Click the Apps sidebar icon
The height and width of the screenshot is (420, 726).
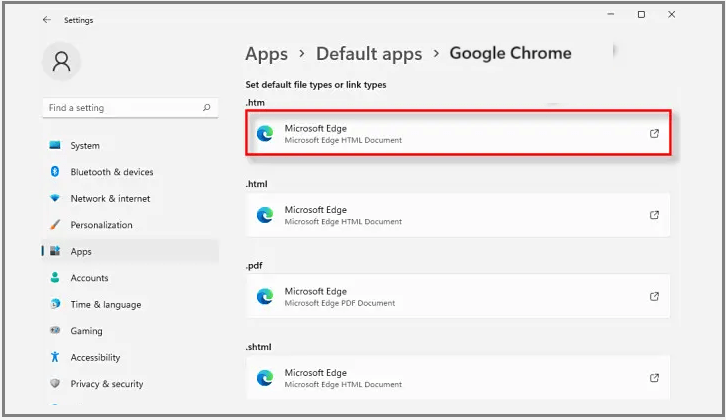click(55, 251)
